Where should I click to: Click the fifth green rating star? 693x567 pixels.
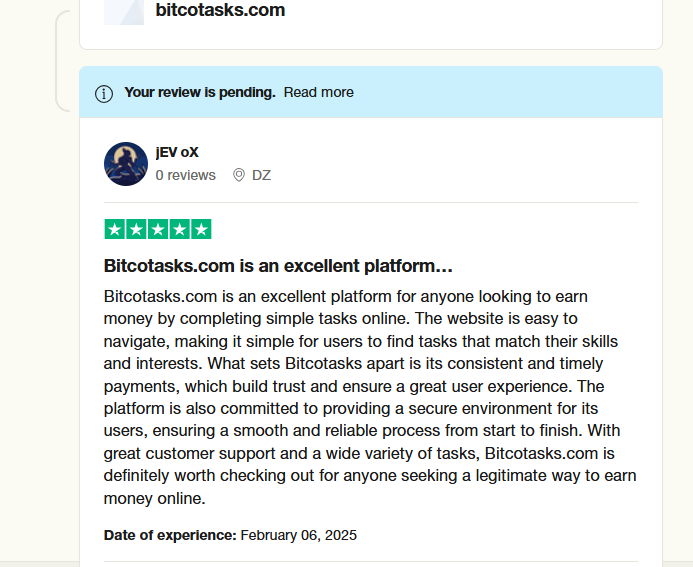[201, 229]
